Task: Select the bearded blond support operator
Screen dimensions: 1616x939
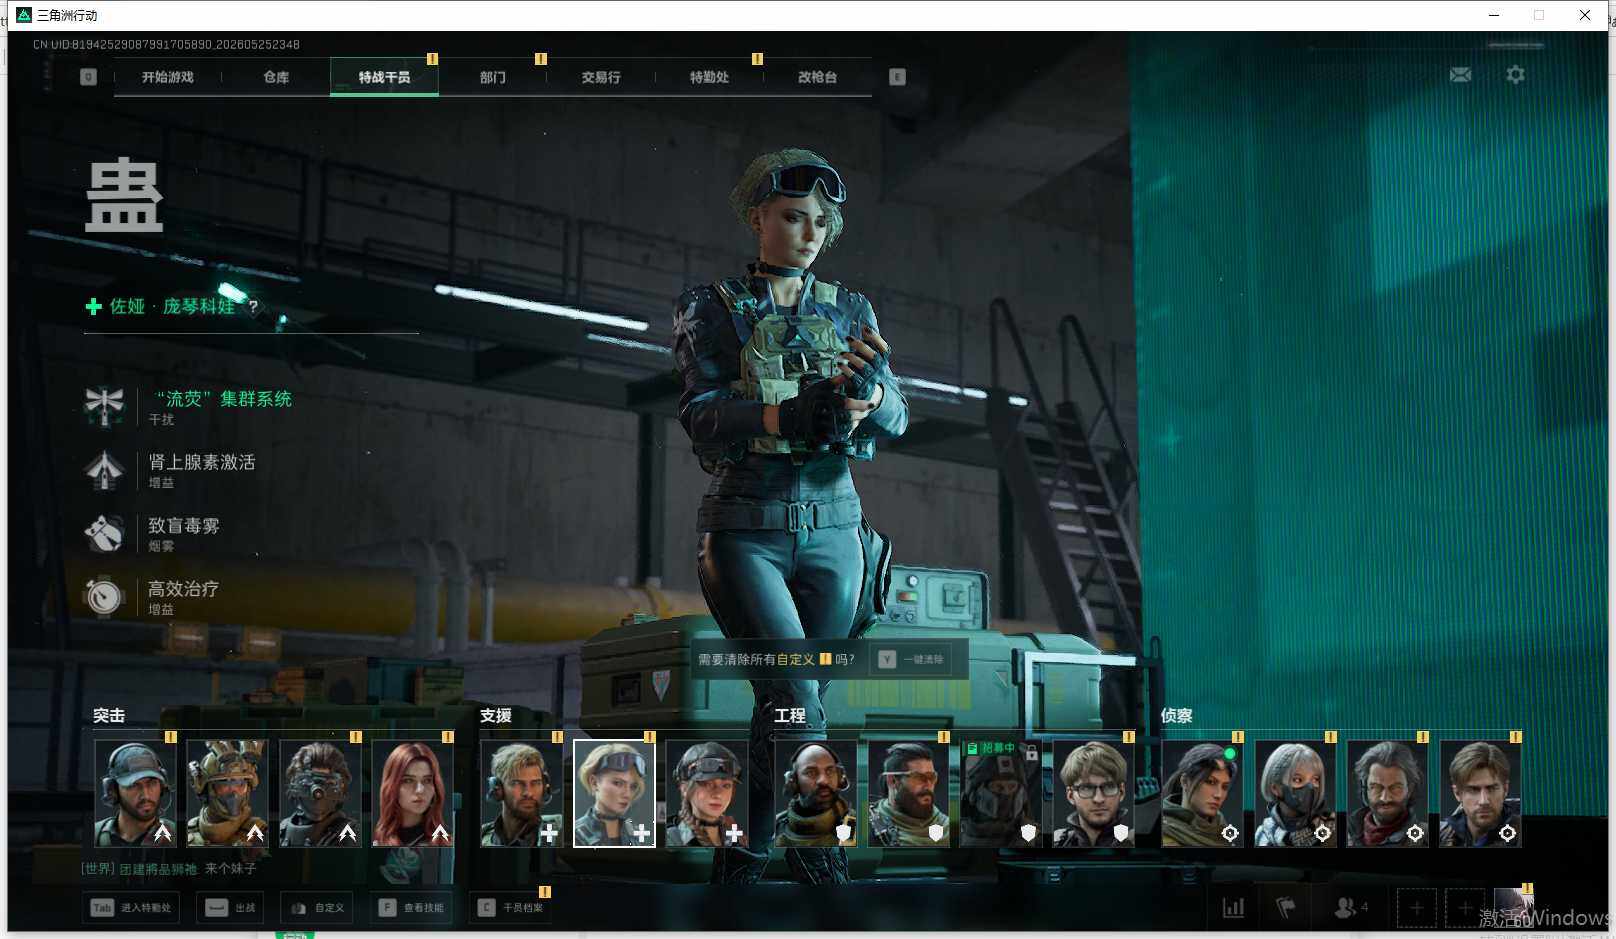Action: click(521, 794)
